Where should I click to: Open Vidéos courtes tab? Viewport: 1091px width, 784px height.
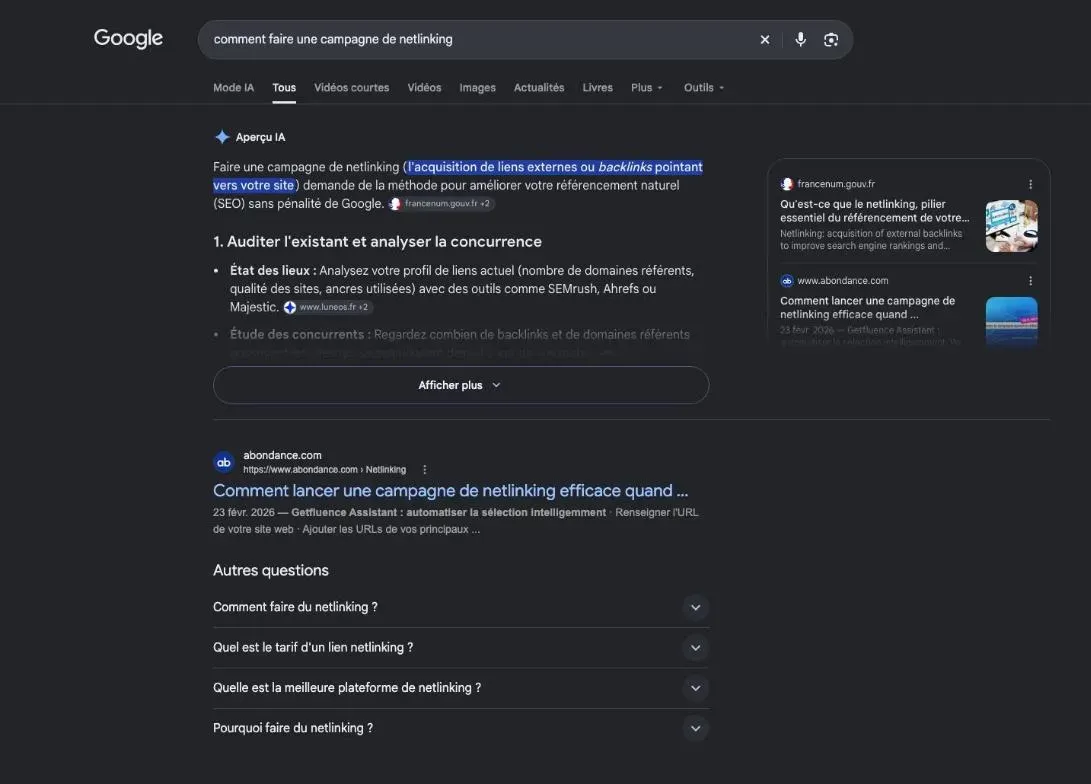click(351, 88)
